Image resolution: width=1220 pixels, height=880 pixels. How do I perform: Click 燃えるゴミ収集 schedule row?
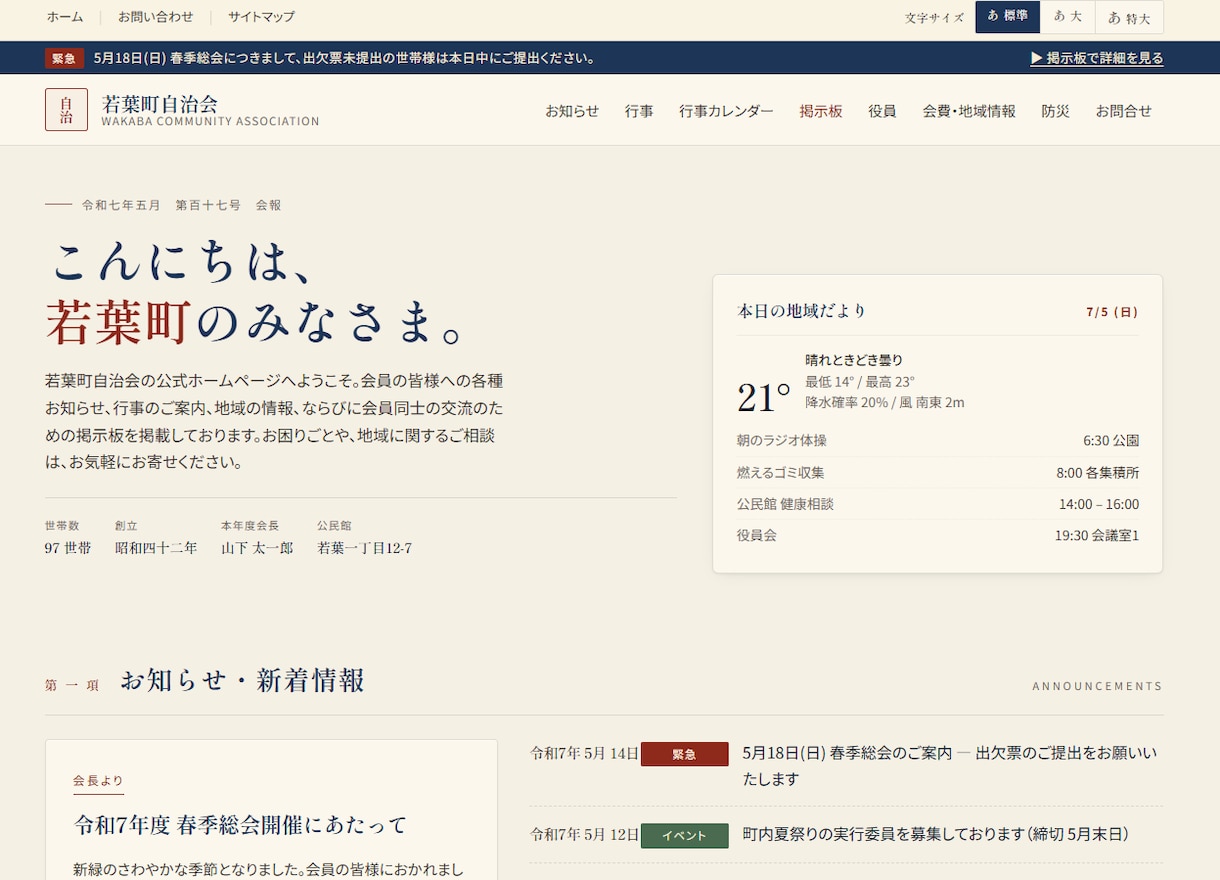pos(938,472)
